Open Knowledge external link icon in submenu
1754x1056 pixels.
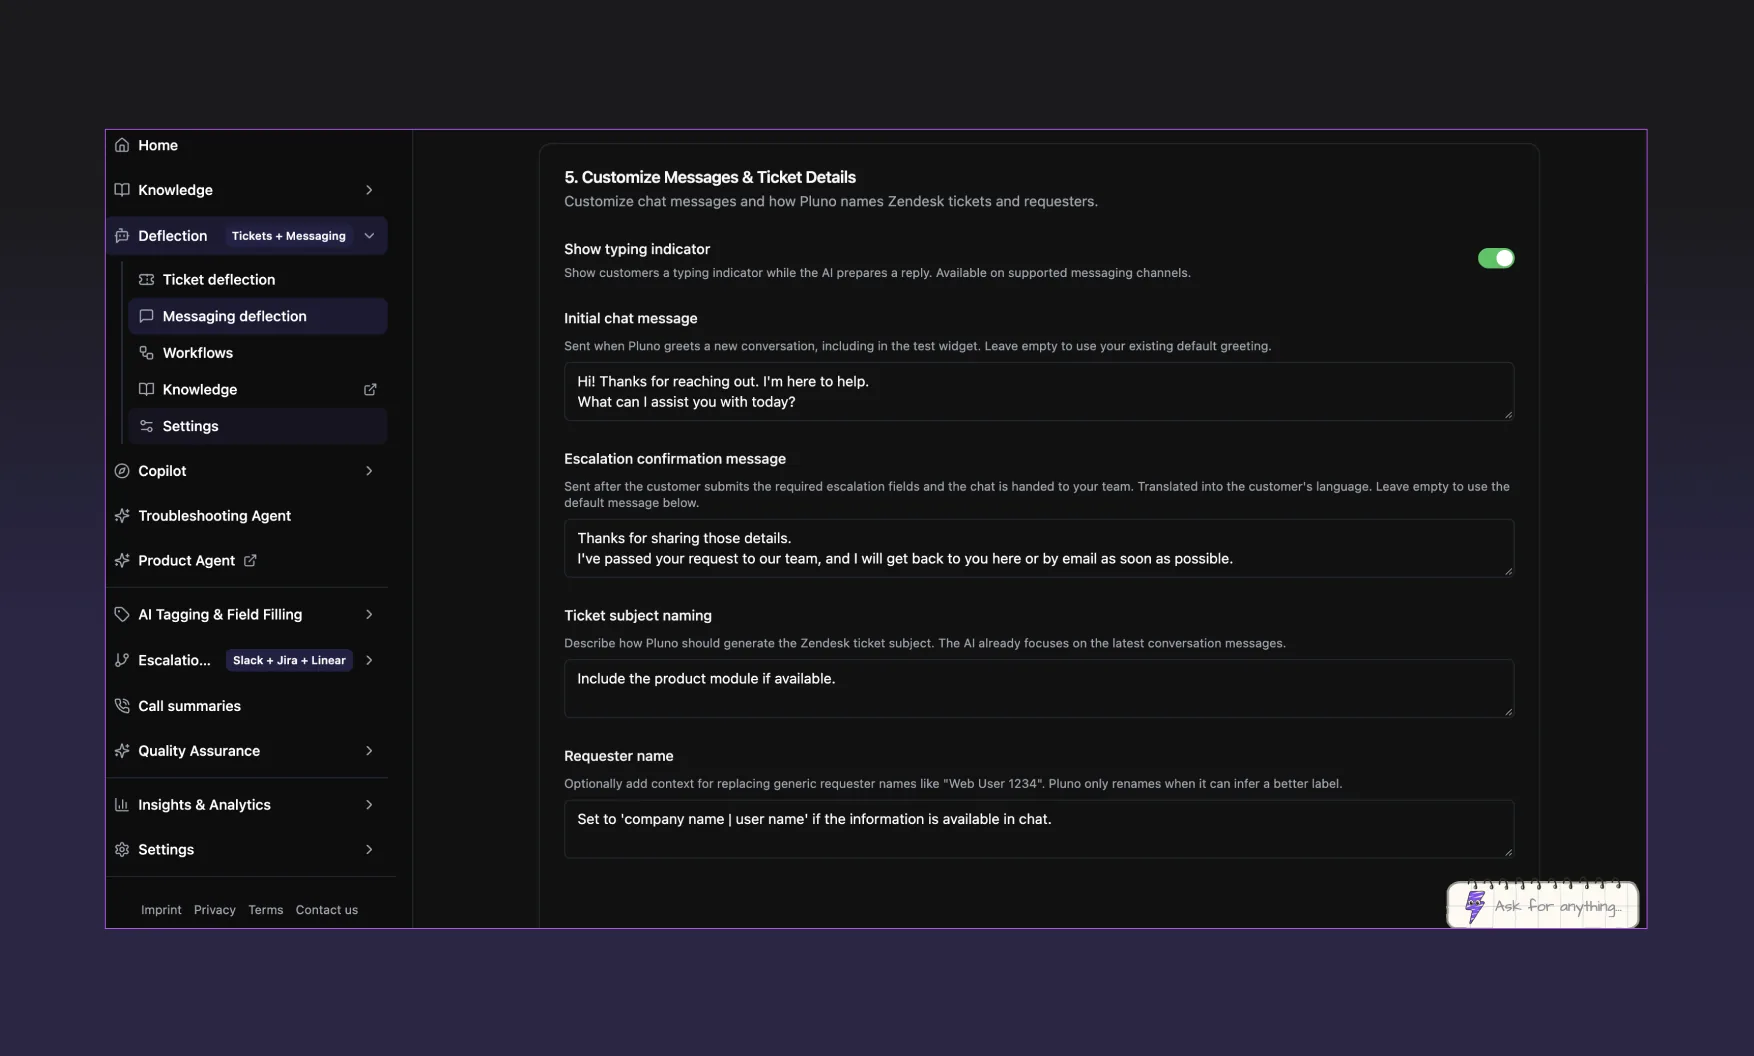pyautogui.click(x=370, y=389)
